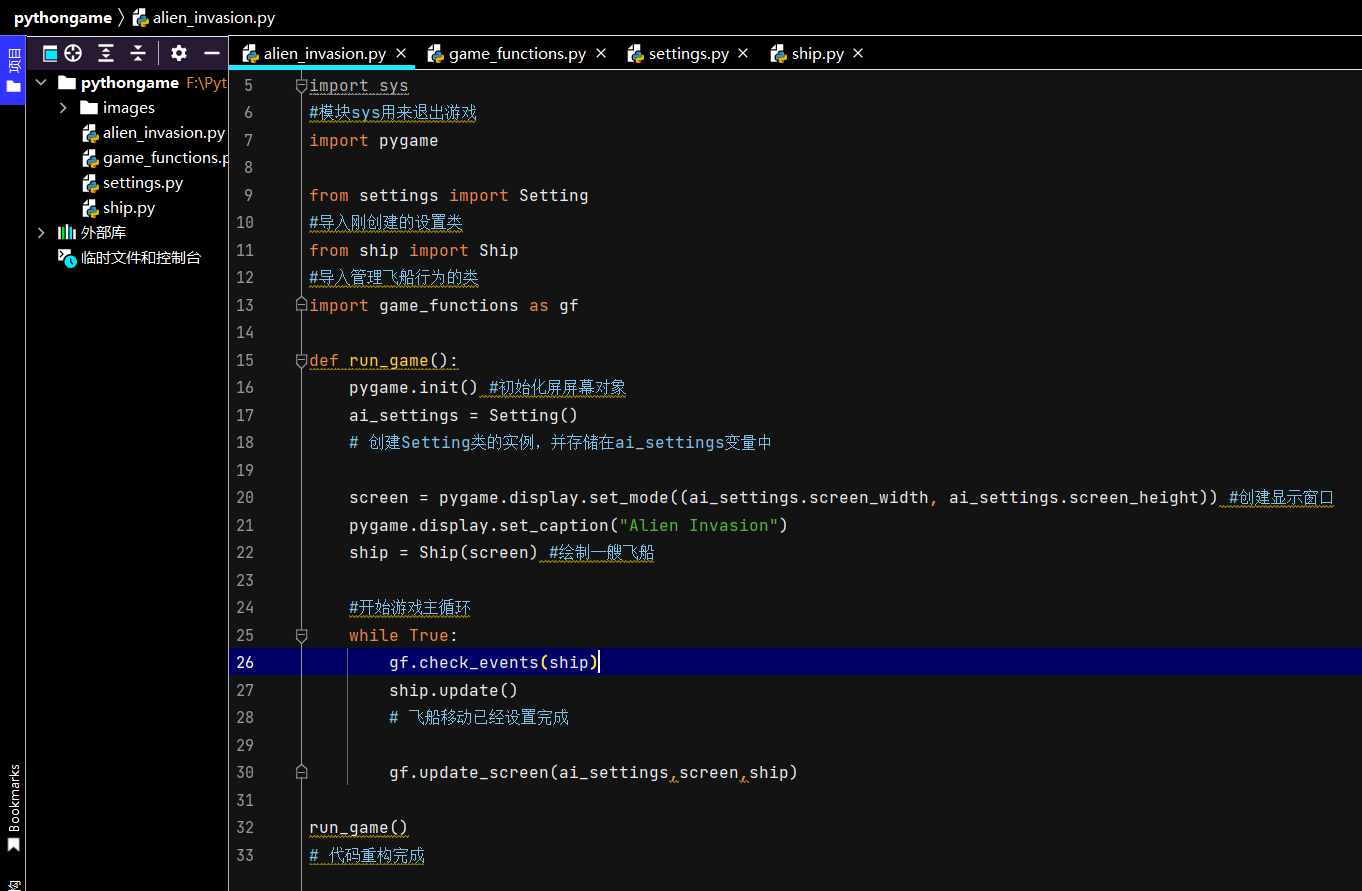The height and width of the screenshot is (891, 1362).
Task: Click 'game_functions' in import line 13
Action: [449, 305]
